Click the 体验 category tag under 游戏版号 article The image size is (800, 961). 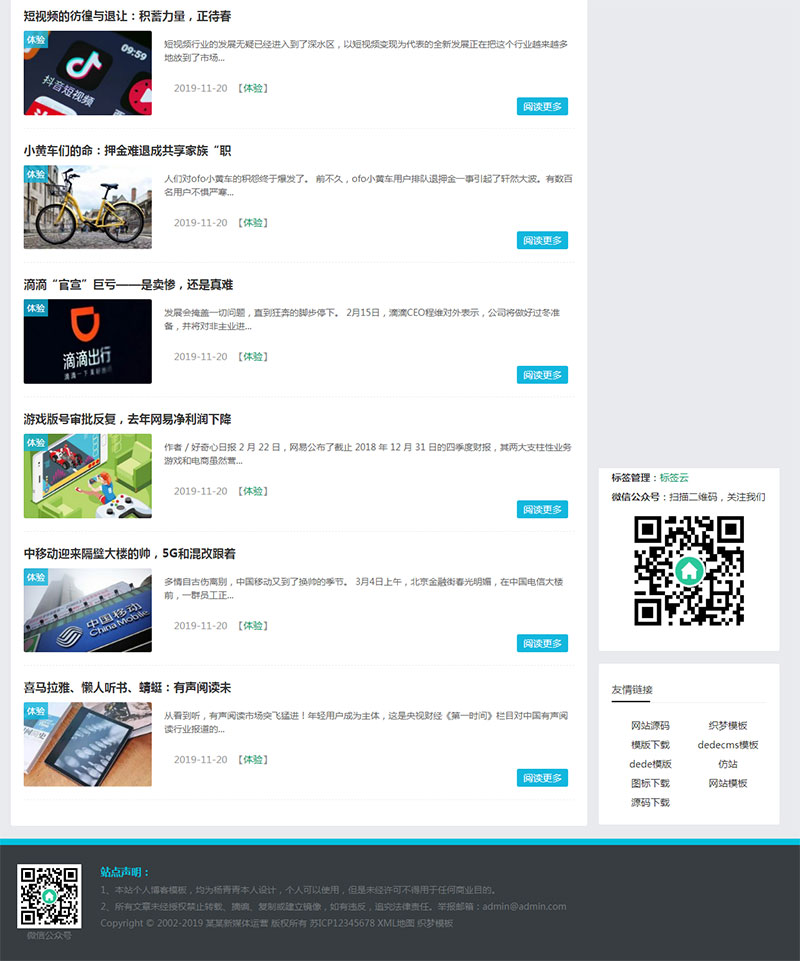[x=253, y=491]
